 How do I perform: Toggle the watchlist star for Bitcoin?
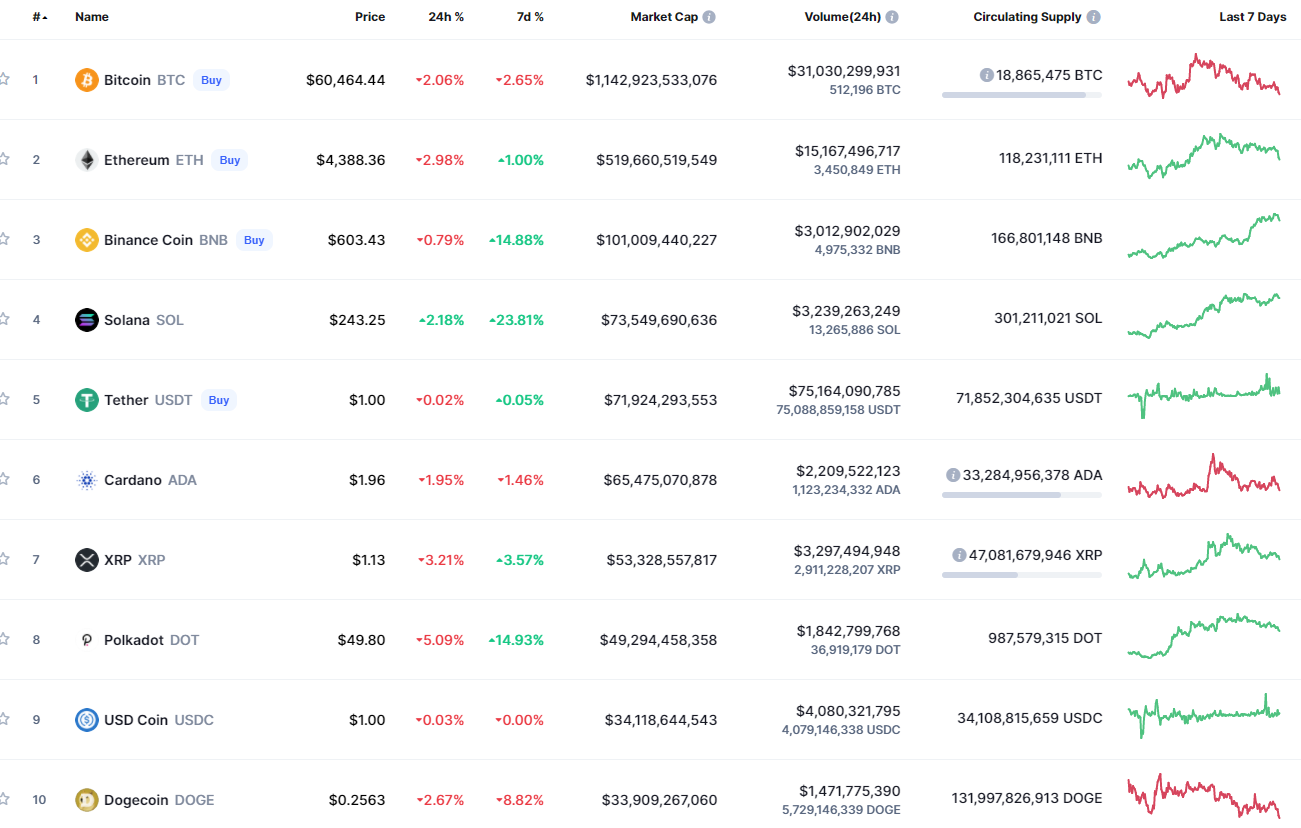click(4, 79)
